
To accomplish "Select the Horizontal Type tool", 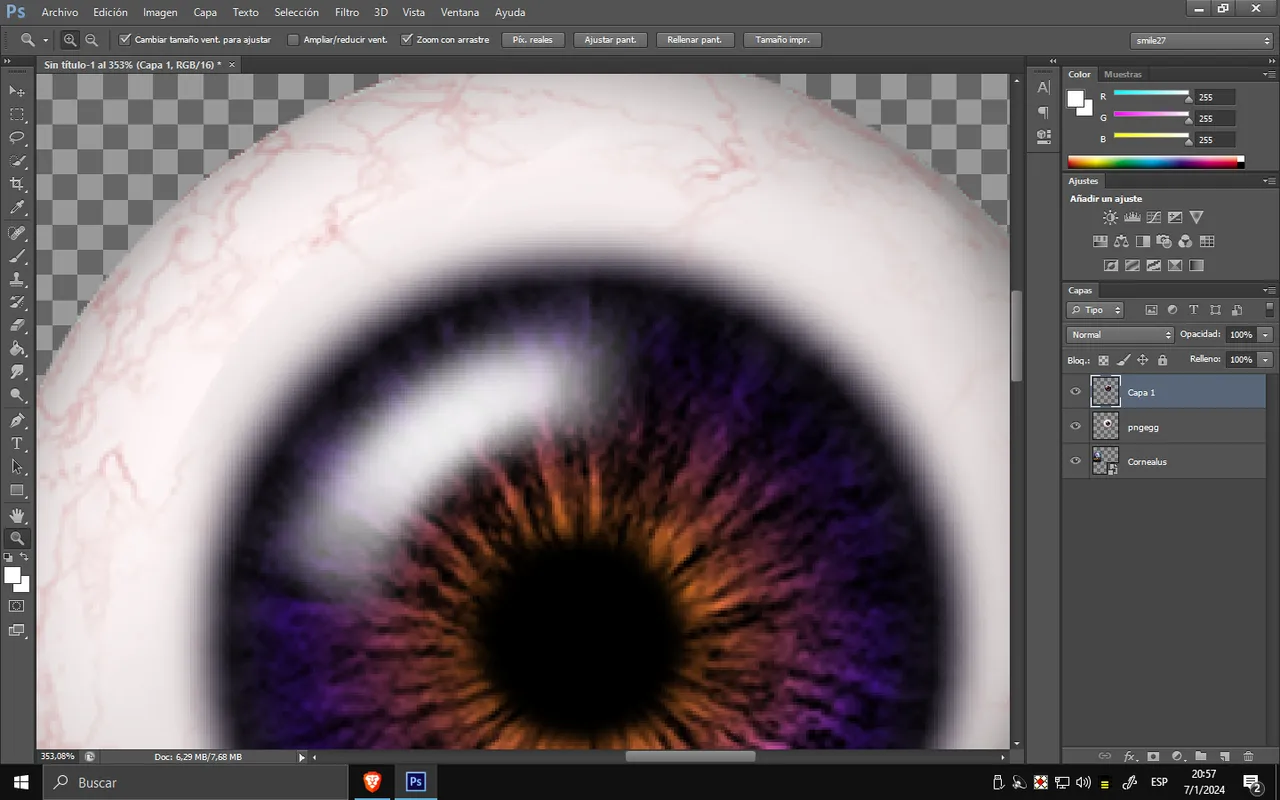I will (17, 444).
